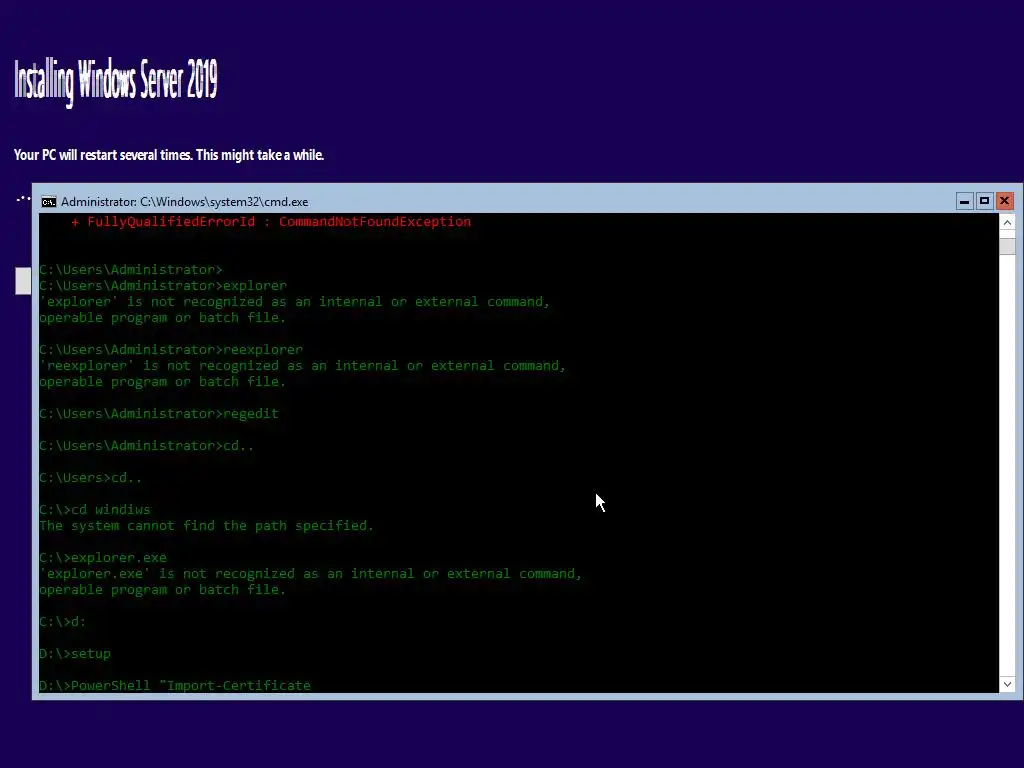
Task: Click 'The system cannot find the path specified.'
Action: click(x=206, y=526)
